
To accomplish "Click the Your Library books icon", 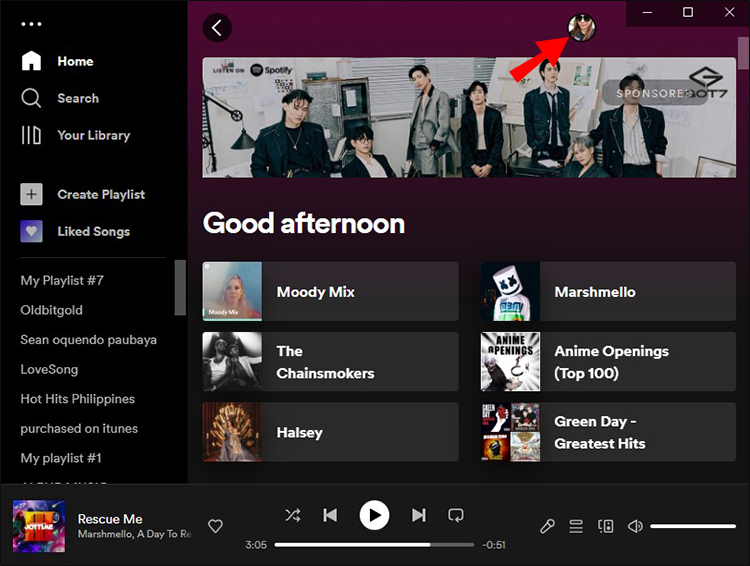I will [31, 135].
